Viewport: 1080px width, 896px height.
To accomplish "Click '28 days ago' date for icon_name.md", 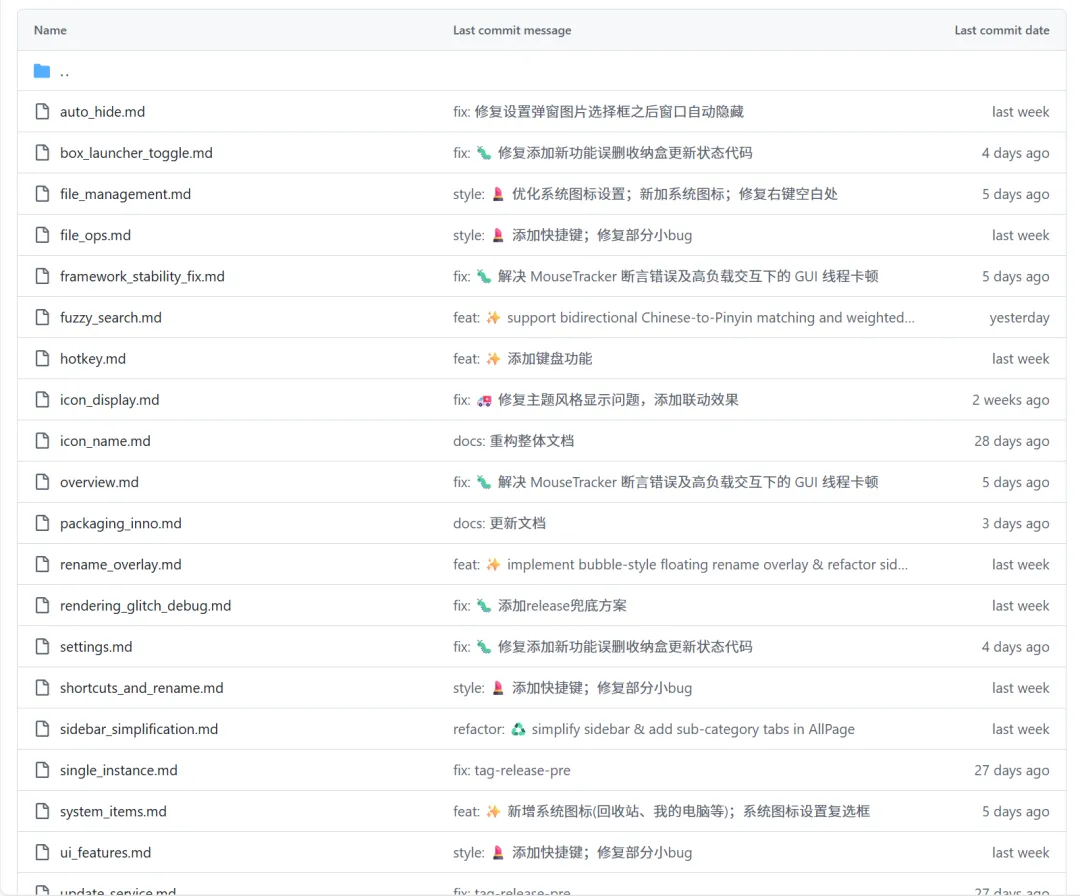I will click(x=1011, y=441).
